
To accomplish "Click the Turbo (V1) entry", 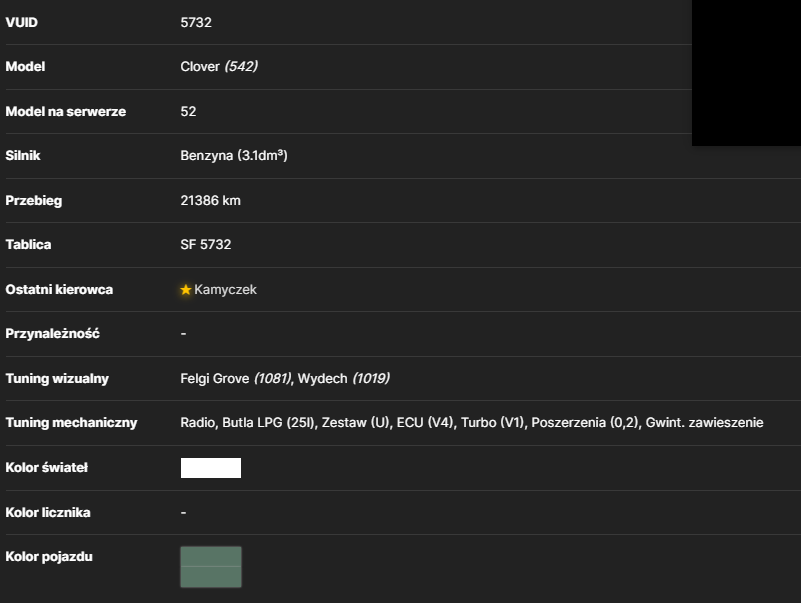I will coord(492,423).
